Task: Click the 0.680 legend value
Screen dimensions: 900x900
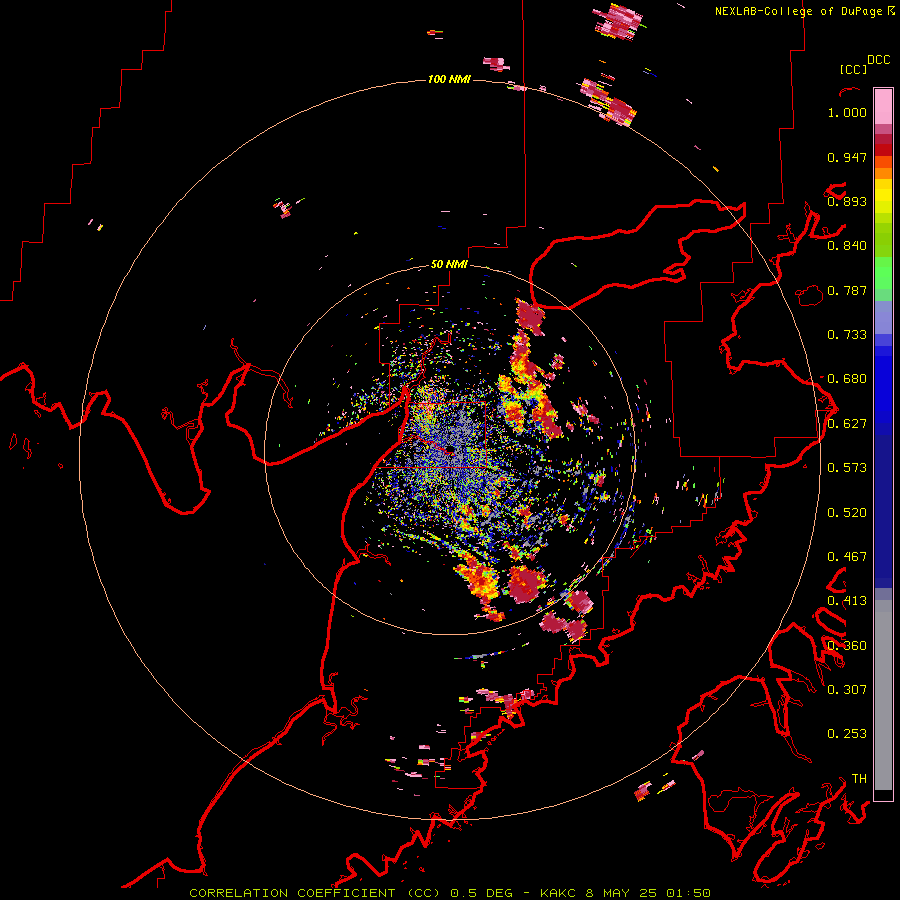Action: click(x=847, y=379)
